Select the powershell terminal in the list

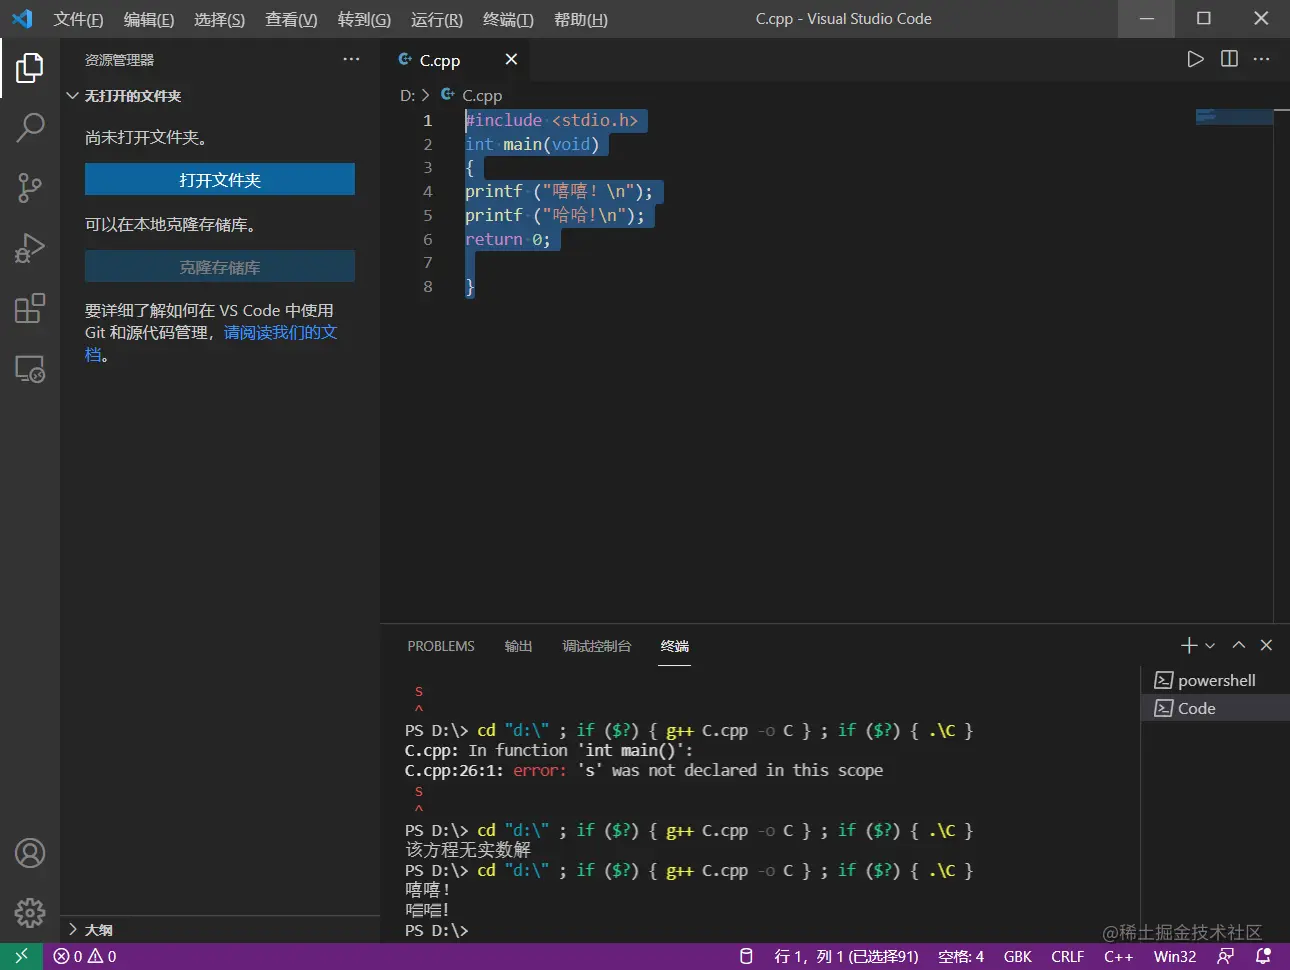[1216, 680]
